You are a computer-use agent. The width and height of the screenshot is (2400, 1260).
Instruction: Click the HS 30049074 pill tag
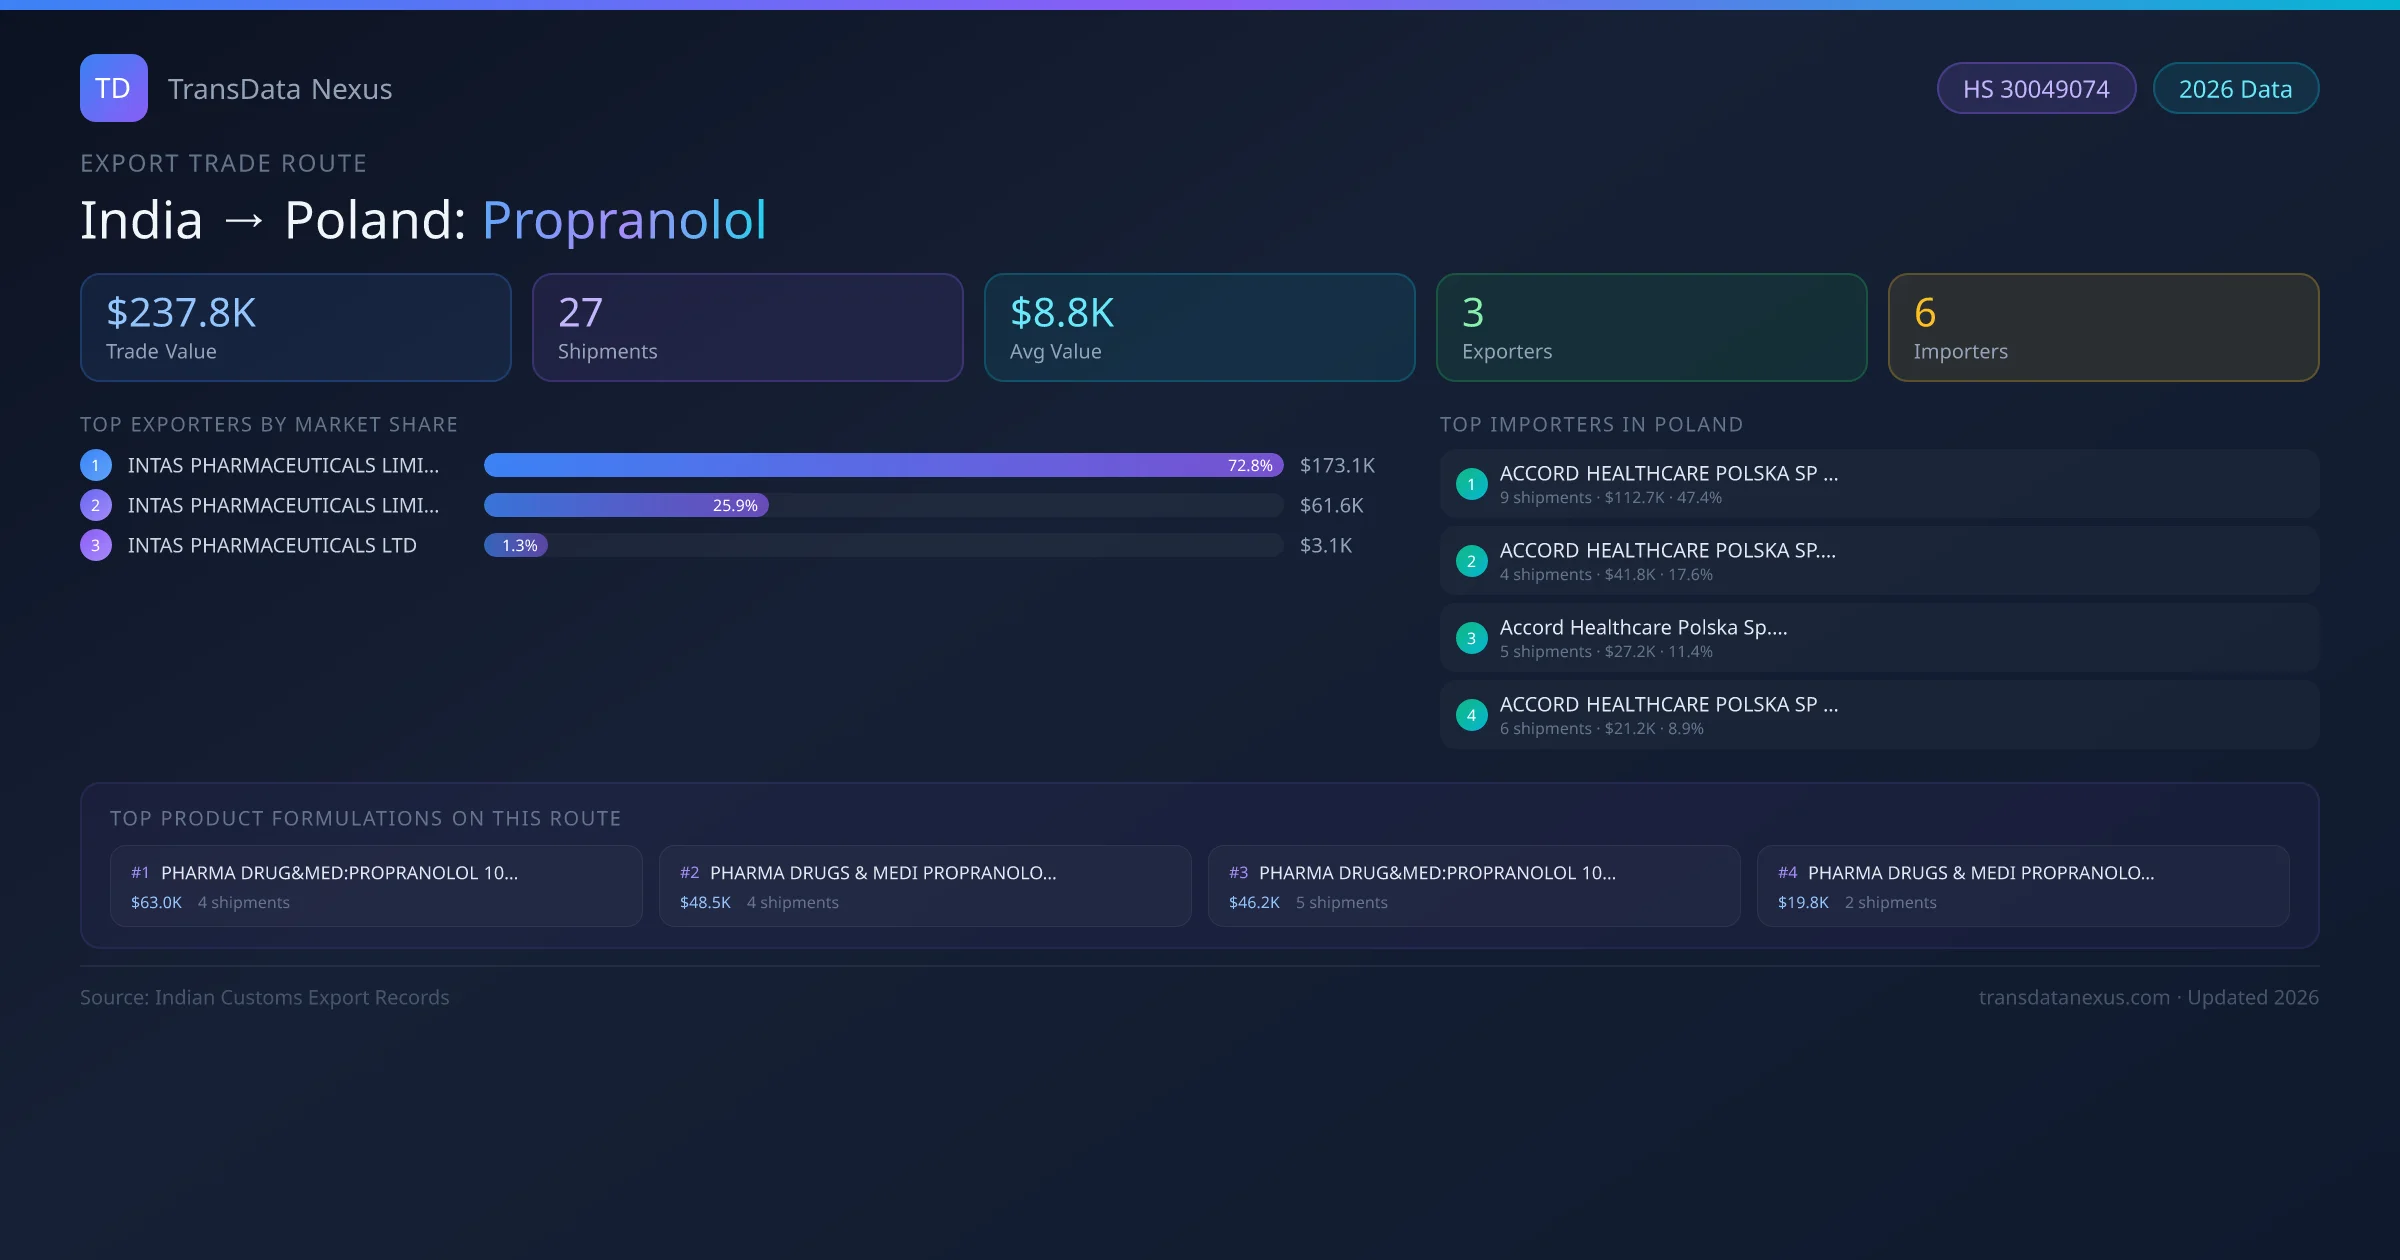(x=2036, y=89)
